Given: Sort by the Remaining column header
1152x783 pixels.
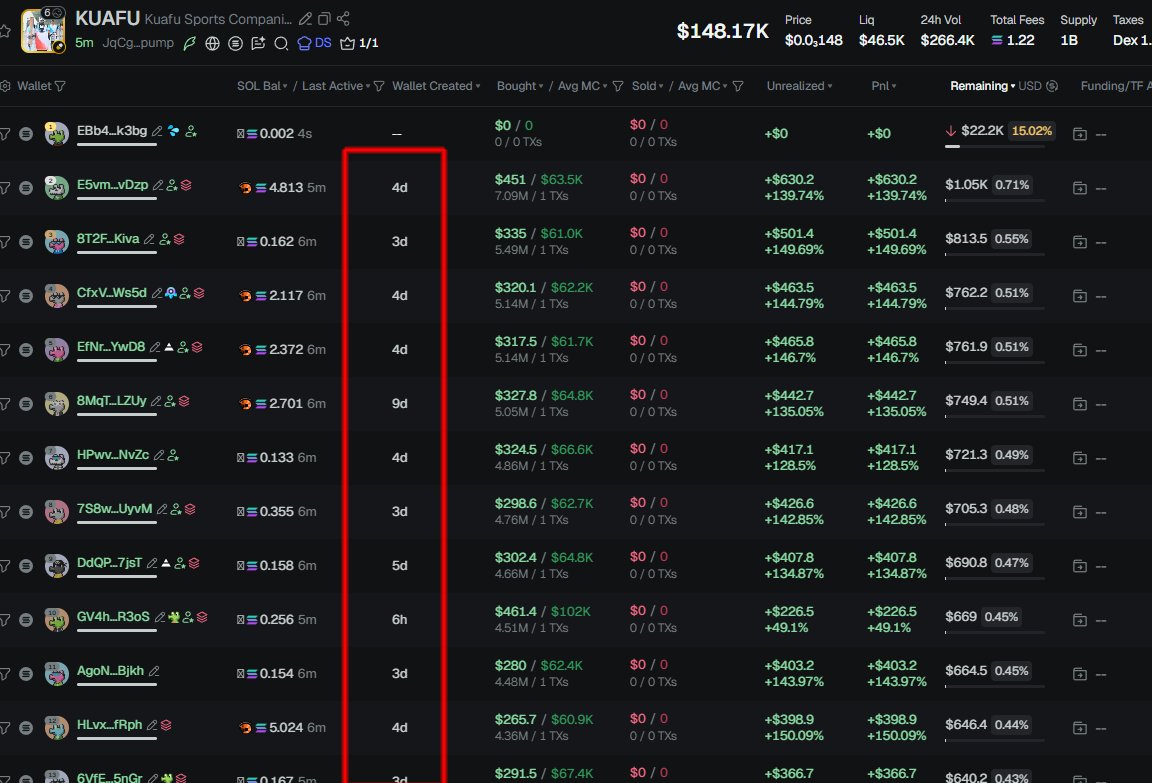Looking at the screenshot, I should 979,86.
